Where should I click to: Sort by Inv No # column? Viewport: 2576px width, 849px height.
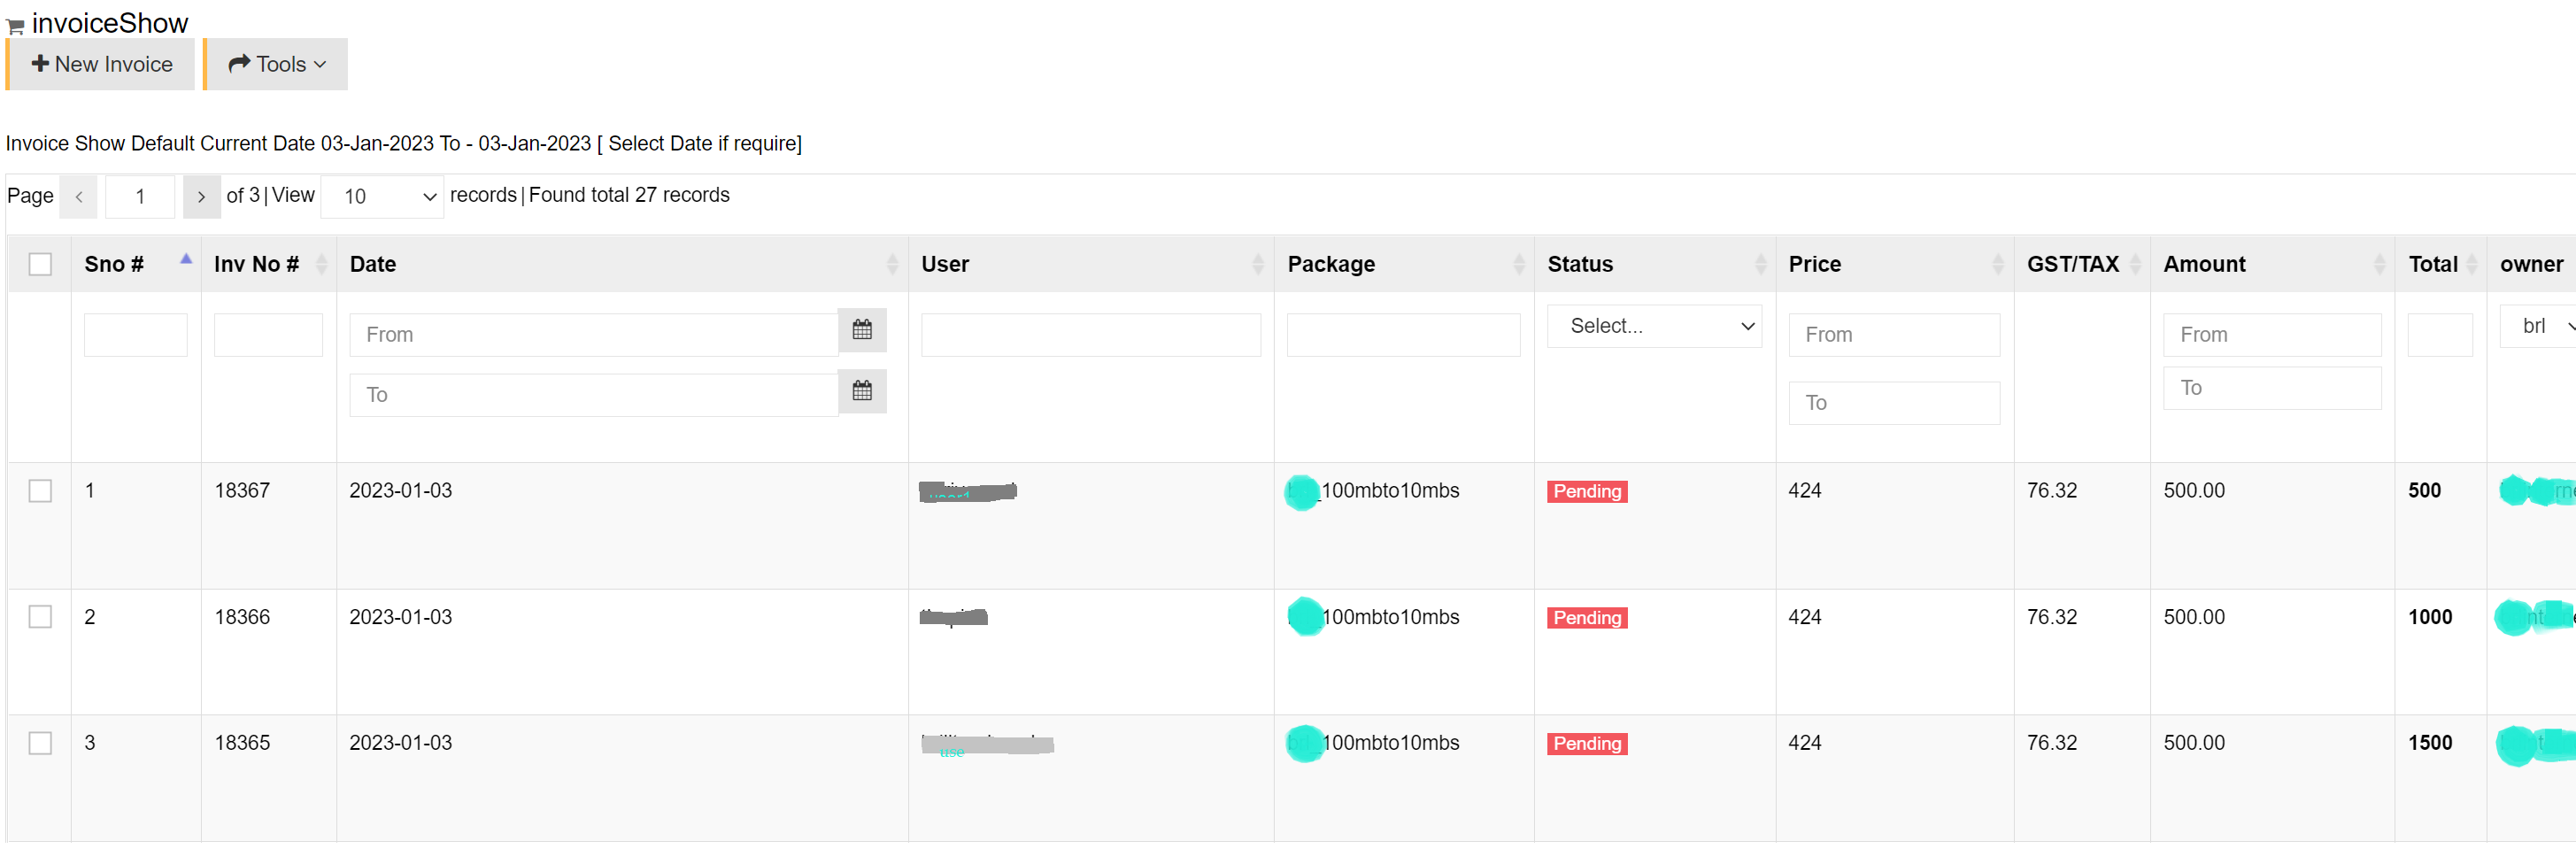[269, 265]
